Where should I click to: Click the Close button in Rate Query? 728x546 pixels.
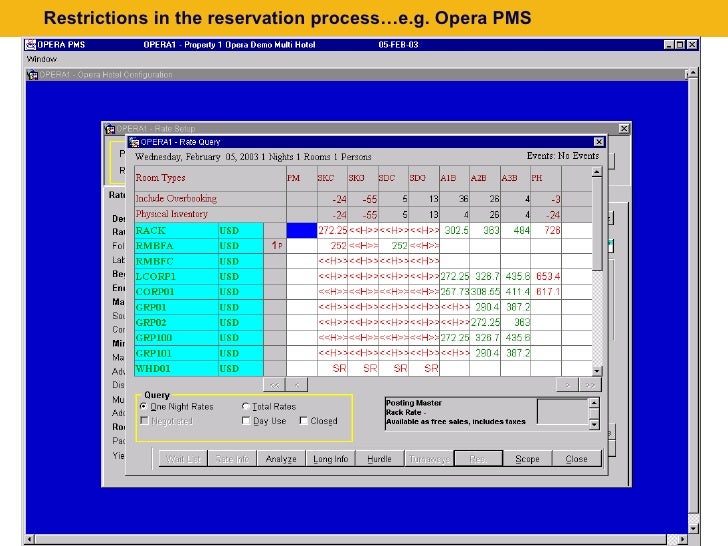coord(577,459)
